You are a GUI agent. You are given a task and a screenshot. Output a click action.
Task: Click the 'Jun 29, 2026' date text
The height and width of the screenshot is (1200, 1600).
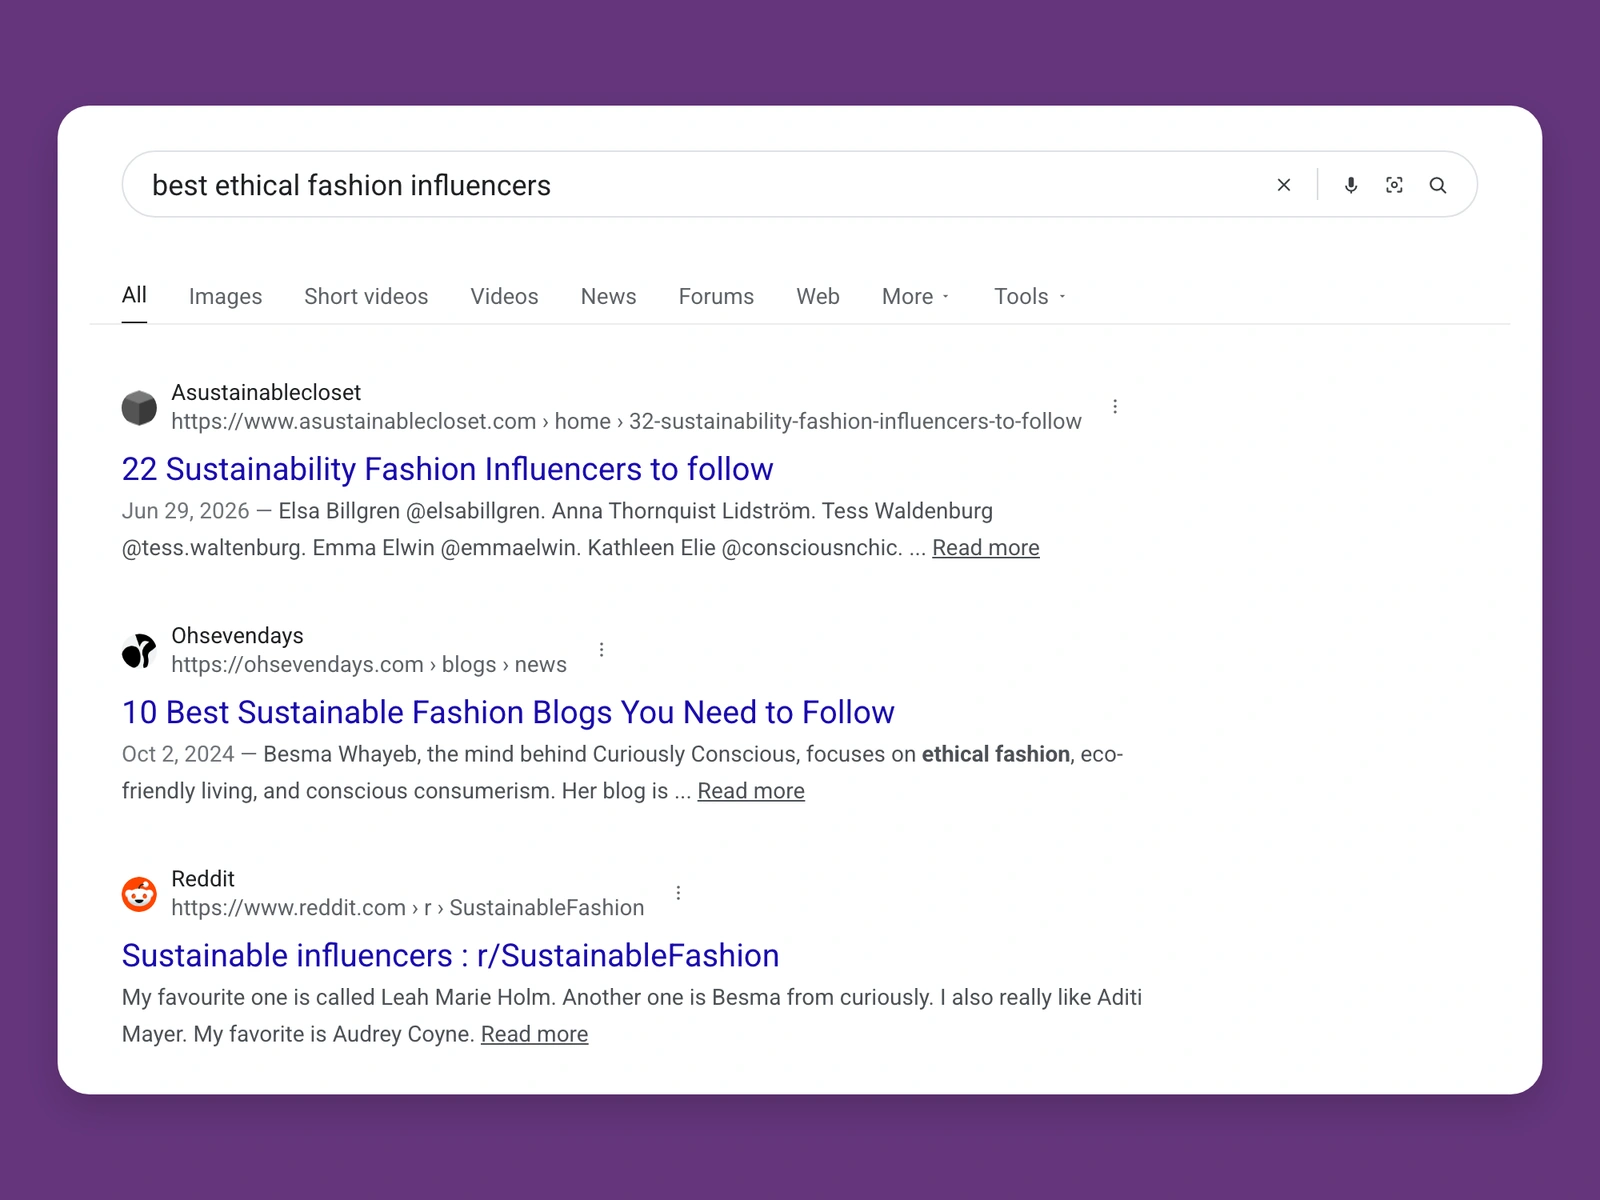pos(186,511)
